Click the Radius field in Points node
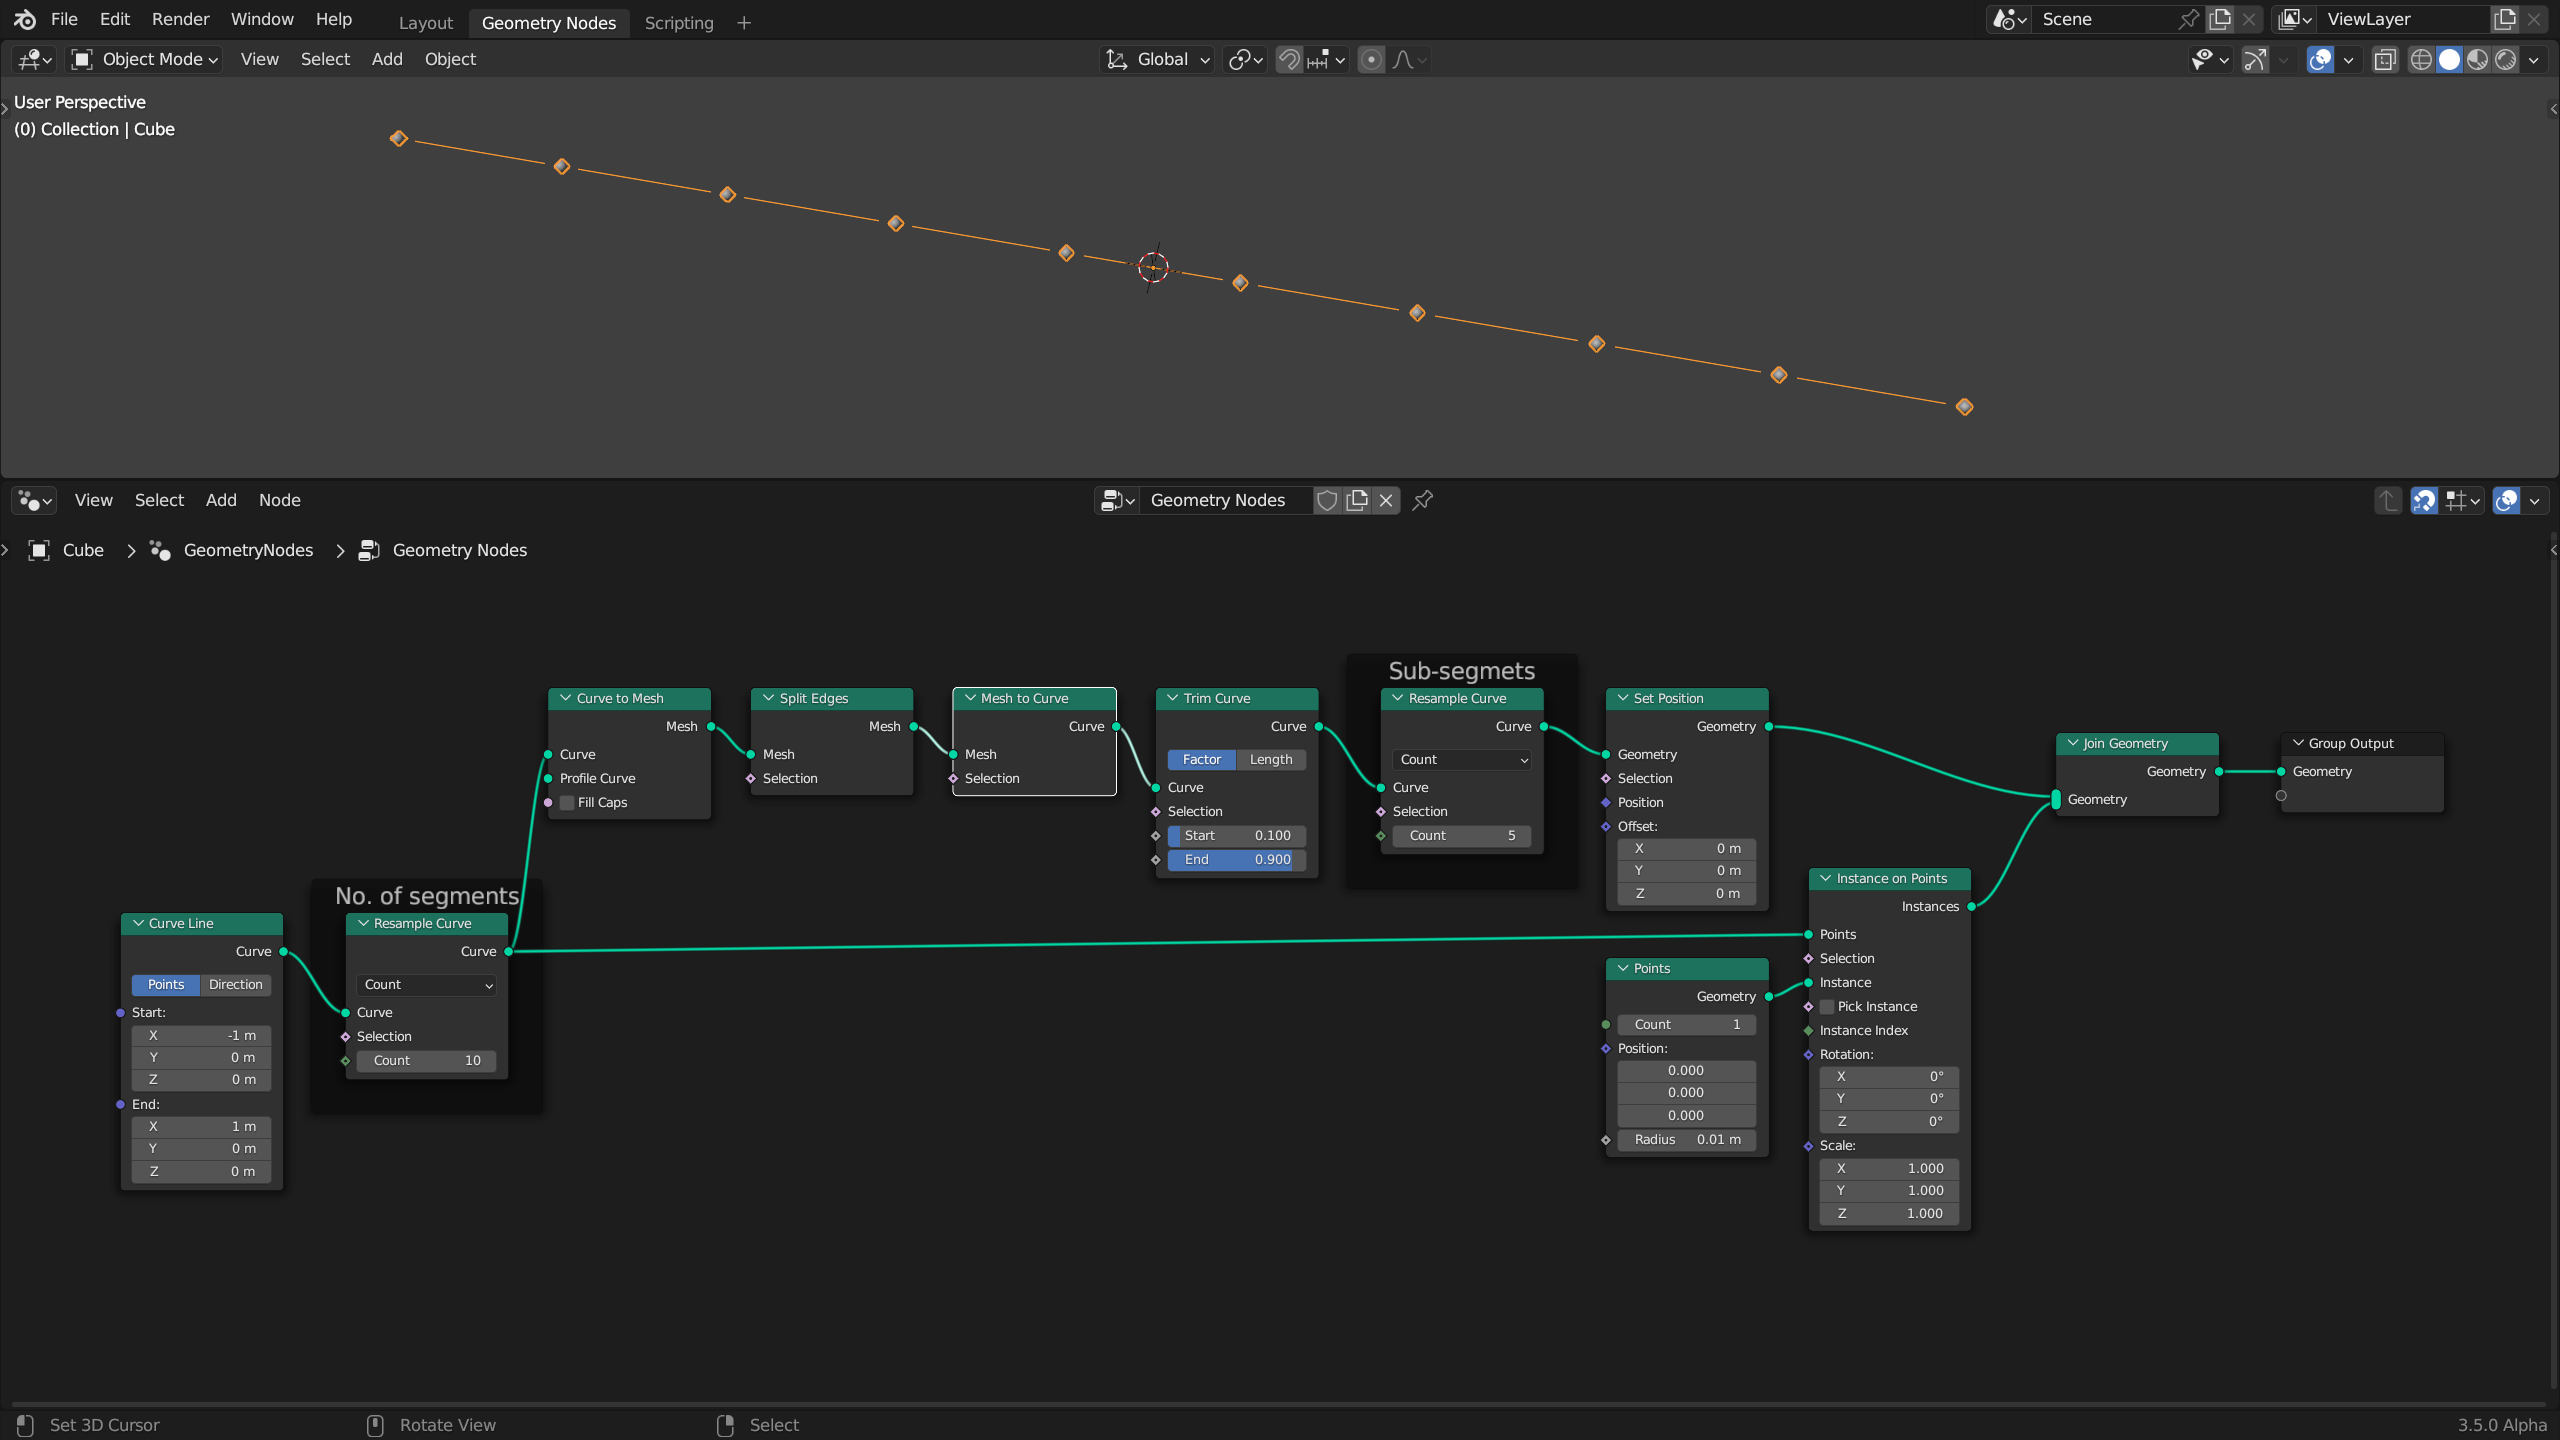Screen dimensions: 2560x1440 pos(1687,1139)
